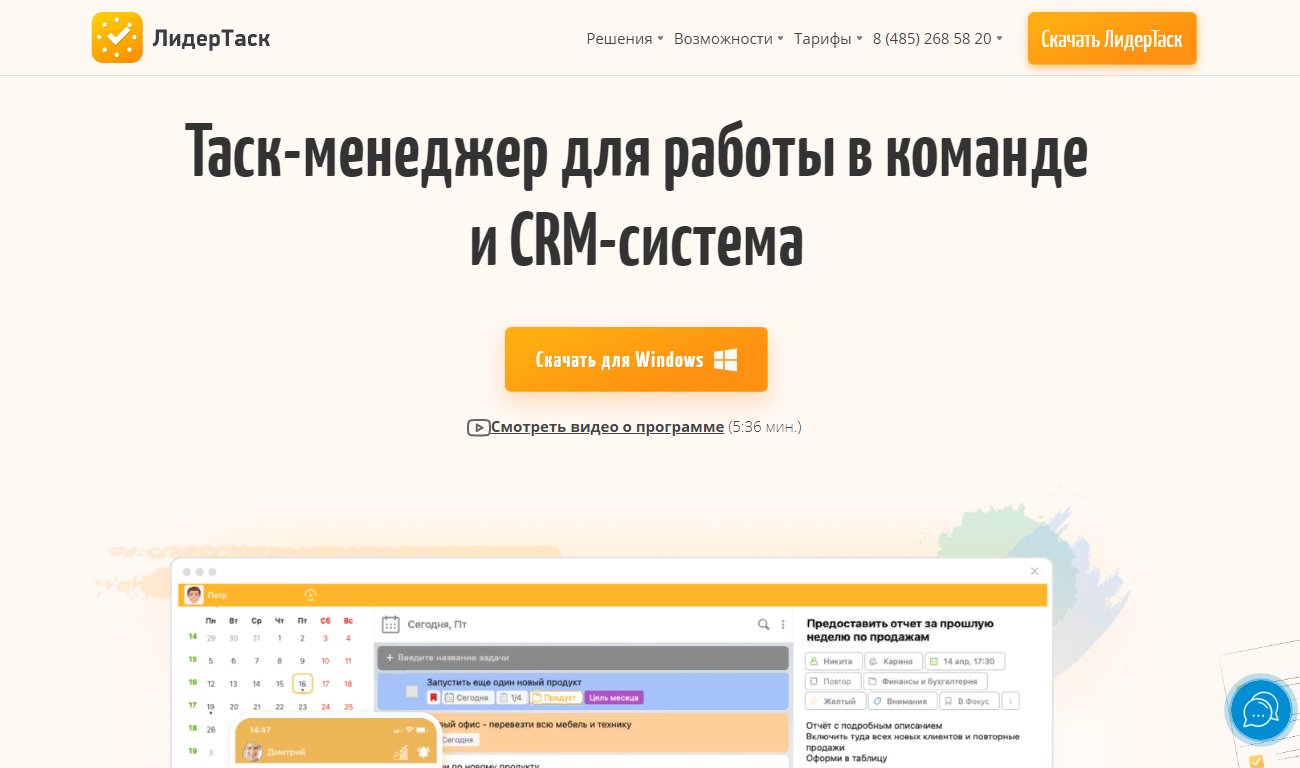Click the video play icon
Image resolution: width=1300 pixels, height=768 pixels.
click(x=478, y=427)
